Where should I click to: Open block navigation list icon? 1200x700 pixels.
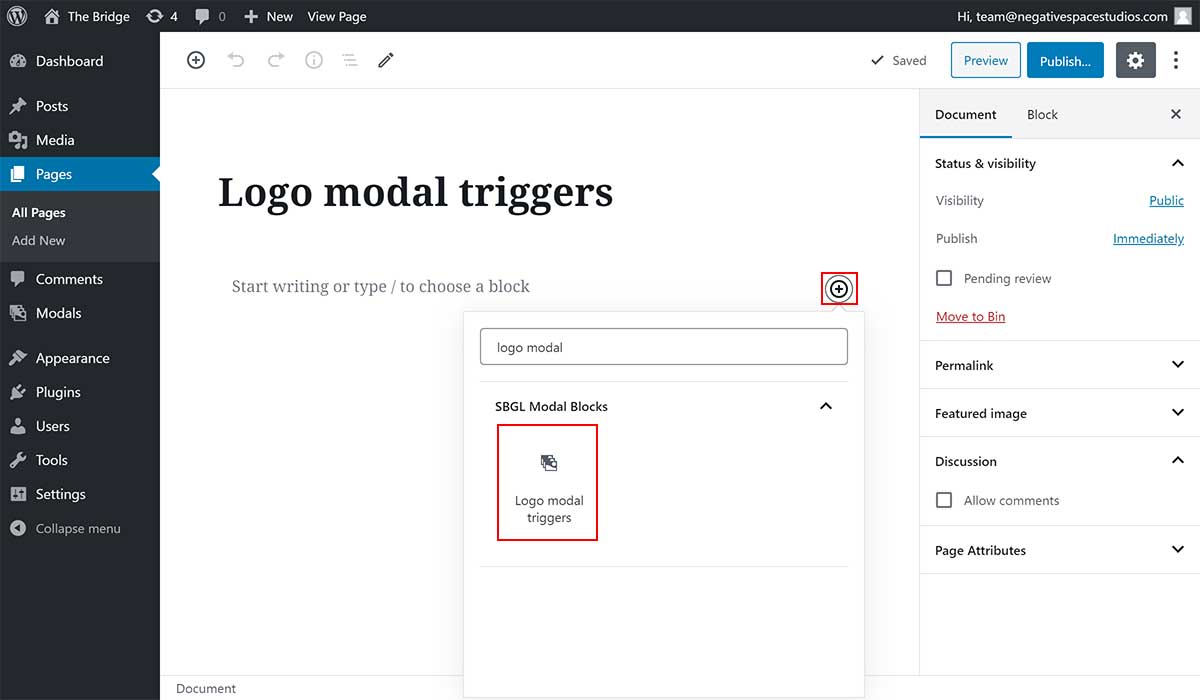tap(350, 60)
